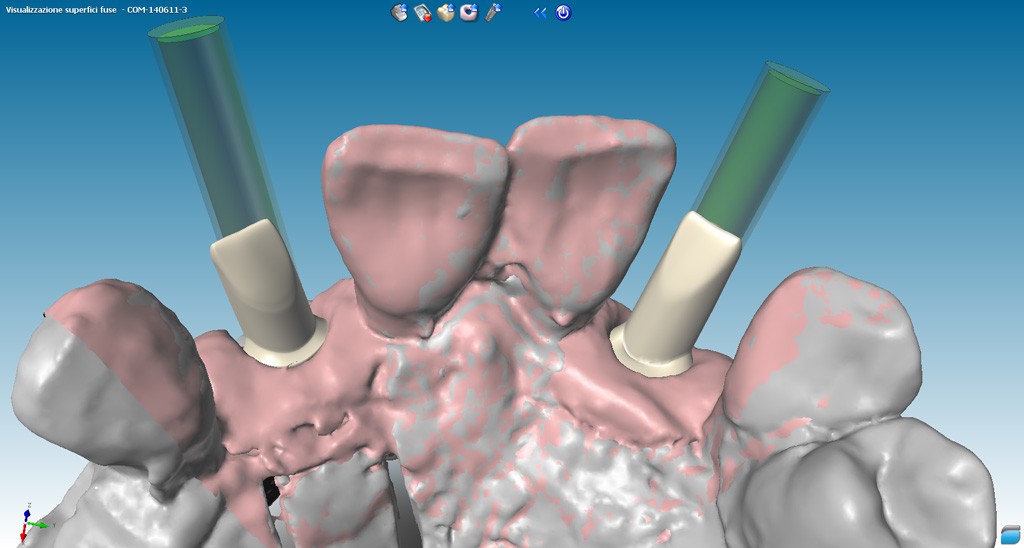
Task: Click the blue power button icon
Action: pyautogui.click(x=564, y=12)
